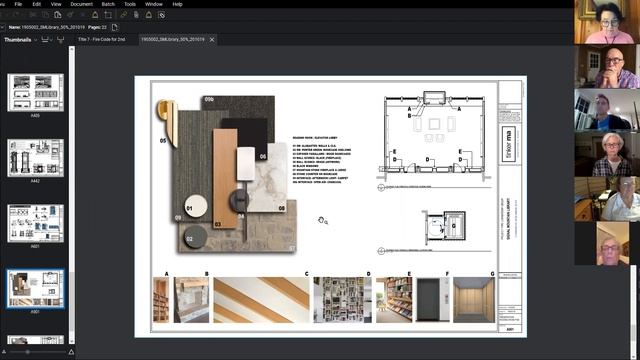Click reference image A at the bottom row

161,300
